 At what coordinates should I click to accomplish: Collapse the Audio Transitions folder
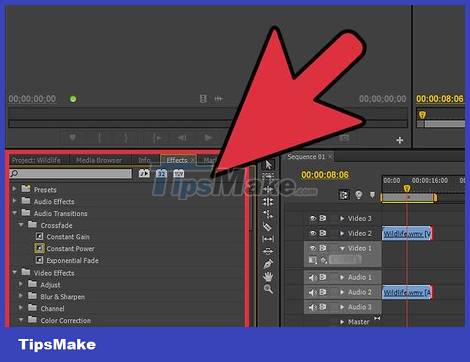(x=14, y=213)
